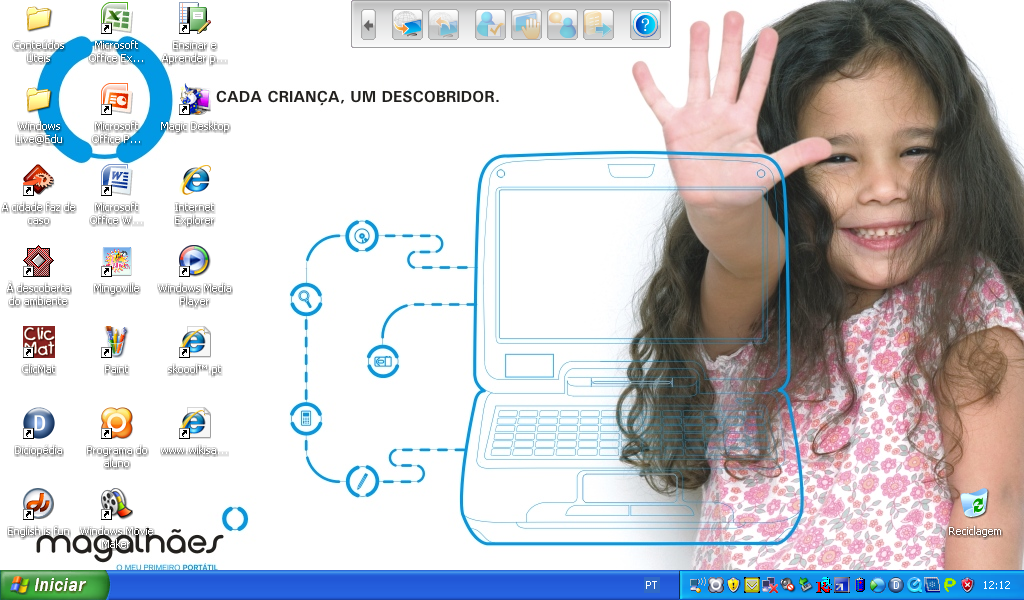Click the PT language indicator in taskbar
The width and height of the screenshot is (1024, 600).
coord(651,585)
